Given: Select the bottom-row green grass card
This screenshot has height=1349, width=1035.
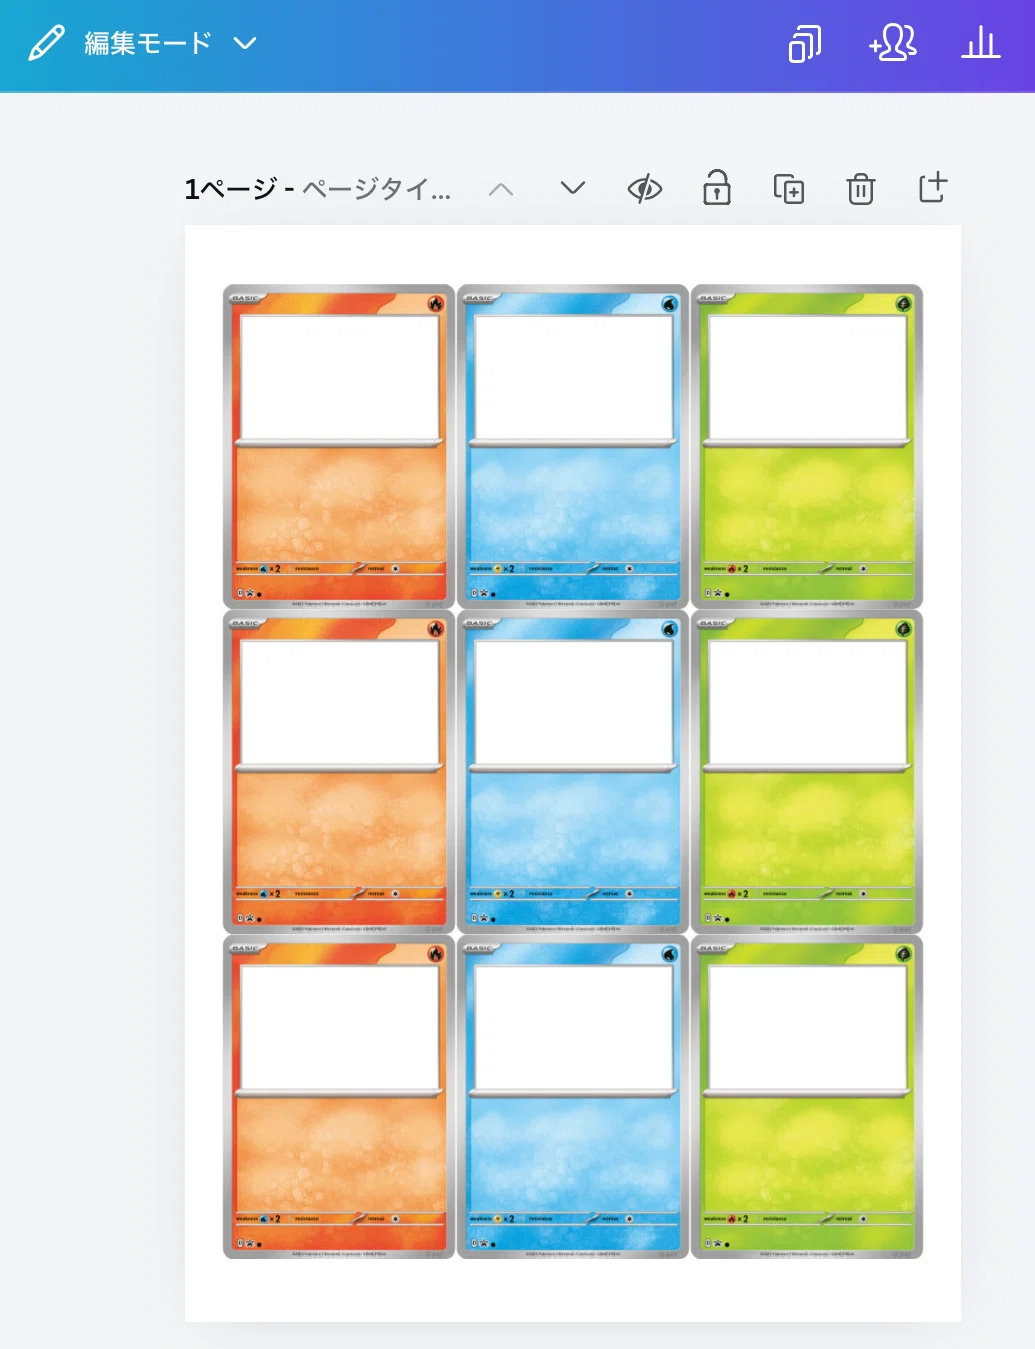Looking at the screenshot, I should point(807,1096).
